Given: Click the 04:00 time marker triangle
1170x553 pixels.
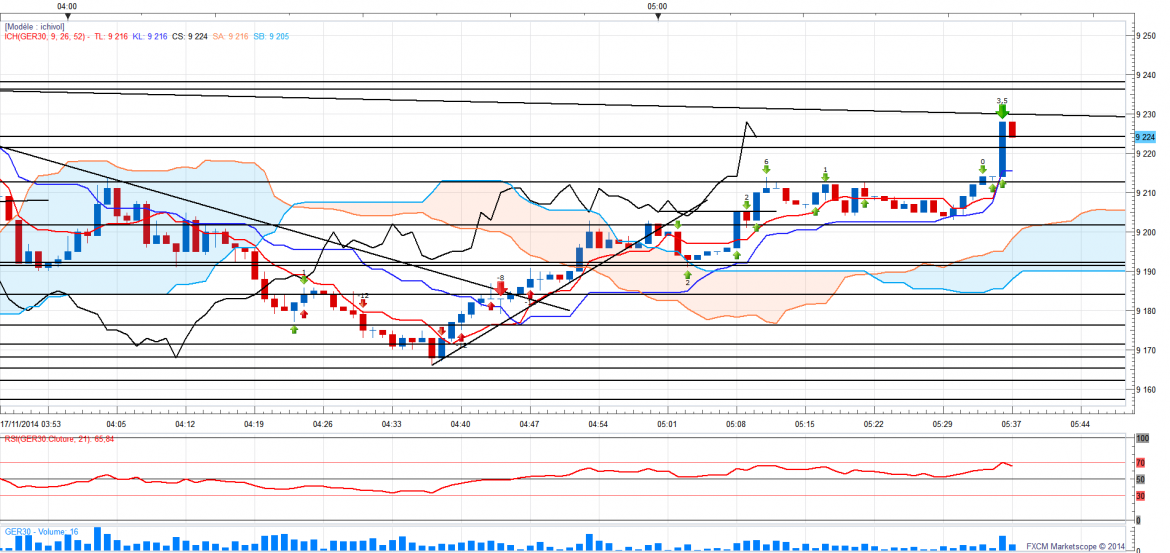Looking at the screenshot, I should click(x=67, y=17).
